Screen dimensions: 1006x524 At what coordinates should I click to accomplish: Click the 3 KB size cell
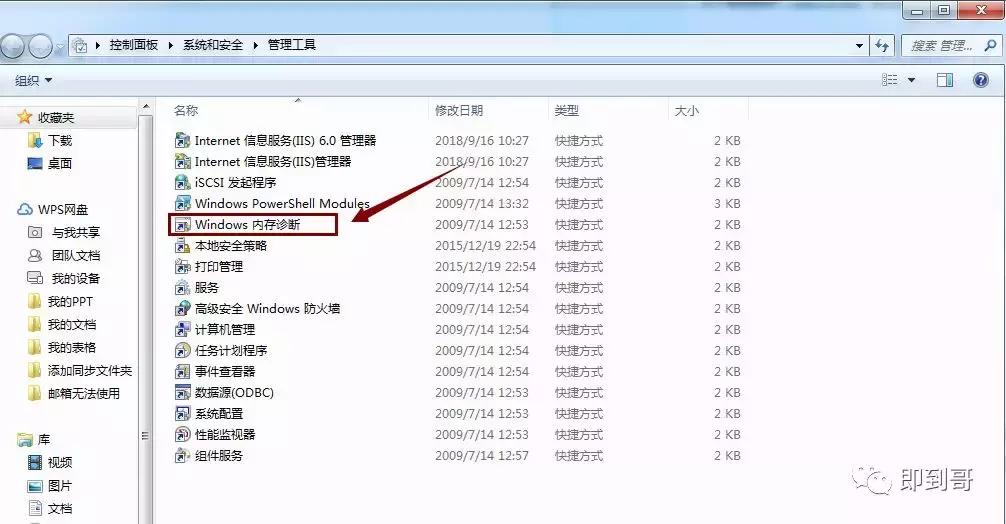[727, 204]
